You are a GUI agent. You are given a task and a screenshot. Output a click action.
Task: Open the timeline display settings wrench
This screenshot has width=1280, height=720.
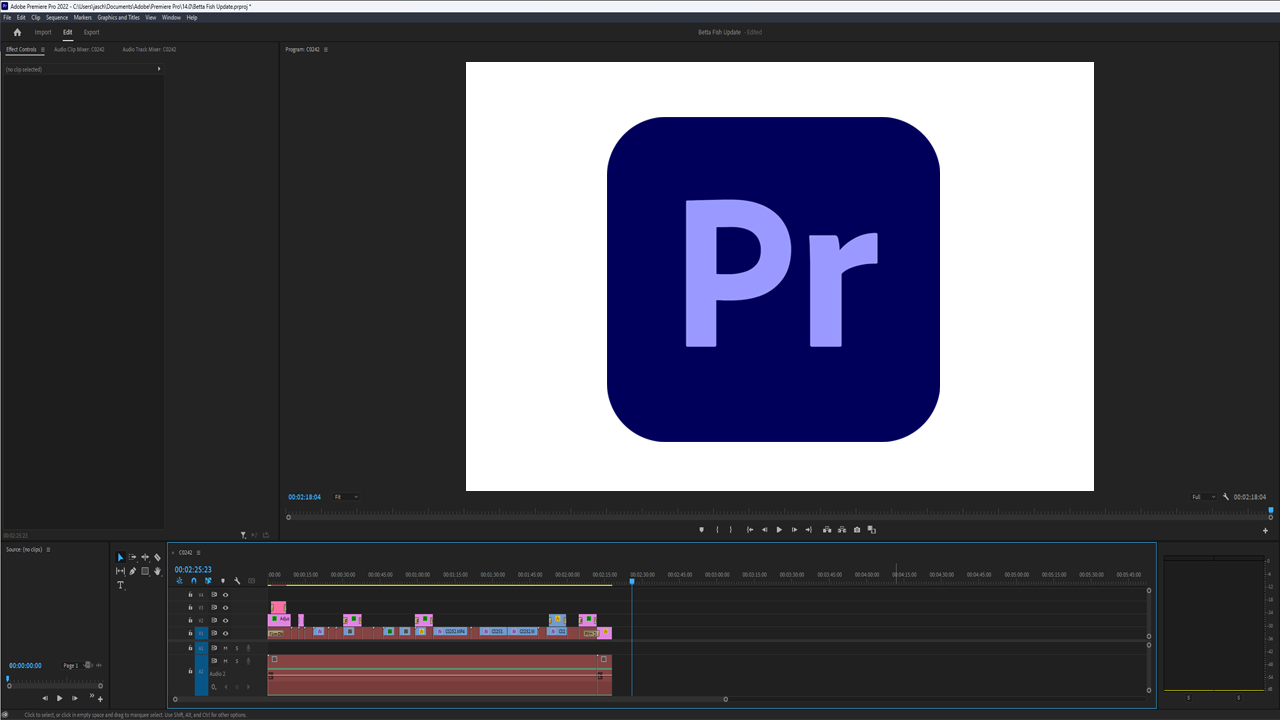coord(237,581)
